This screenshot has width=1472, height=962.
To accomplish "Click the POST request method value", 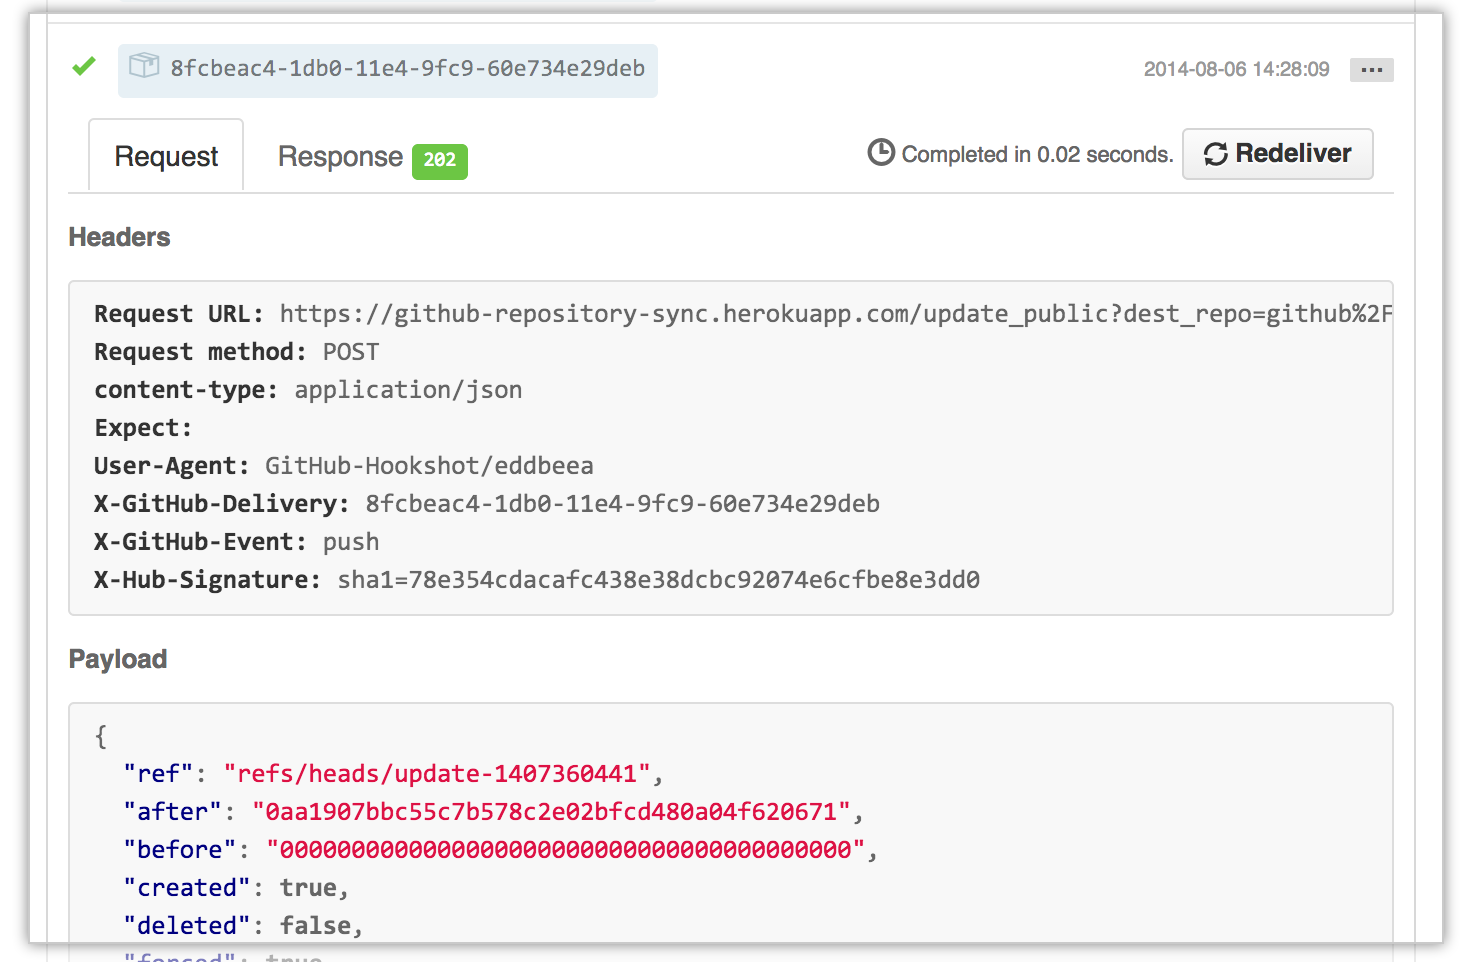I will click(x=350, y=352).
